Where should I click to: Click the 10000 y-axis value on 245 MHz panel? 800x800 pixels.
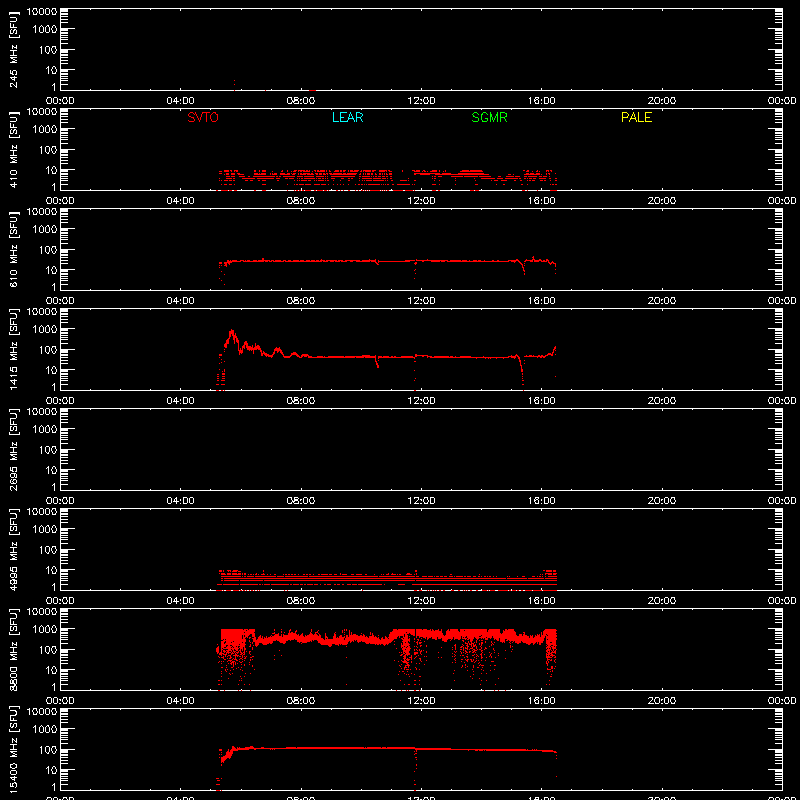click(42, 12)
